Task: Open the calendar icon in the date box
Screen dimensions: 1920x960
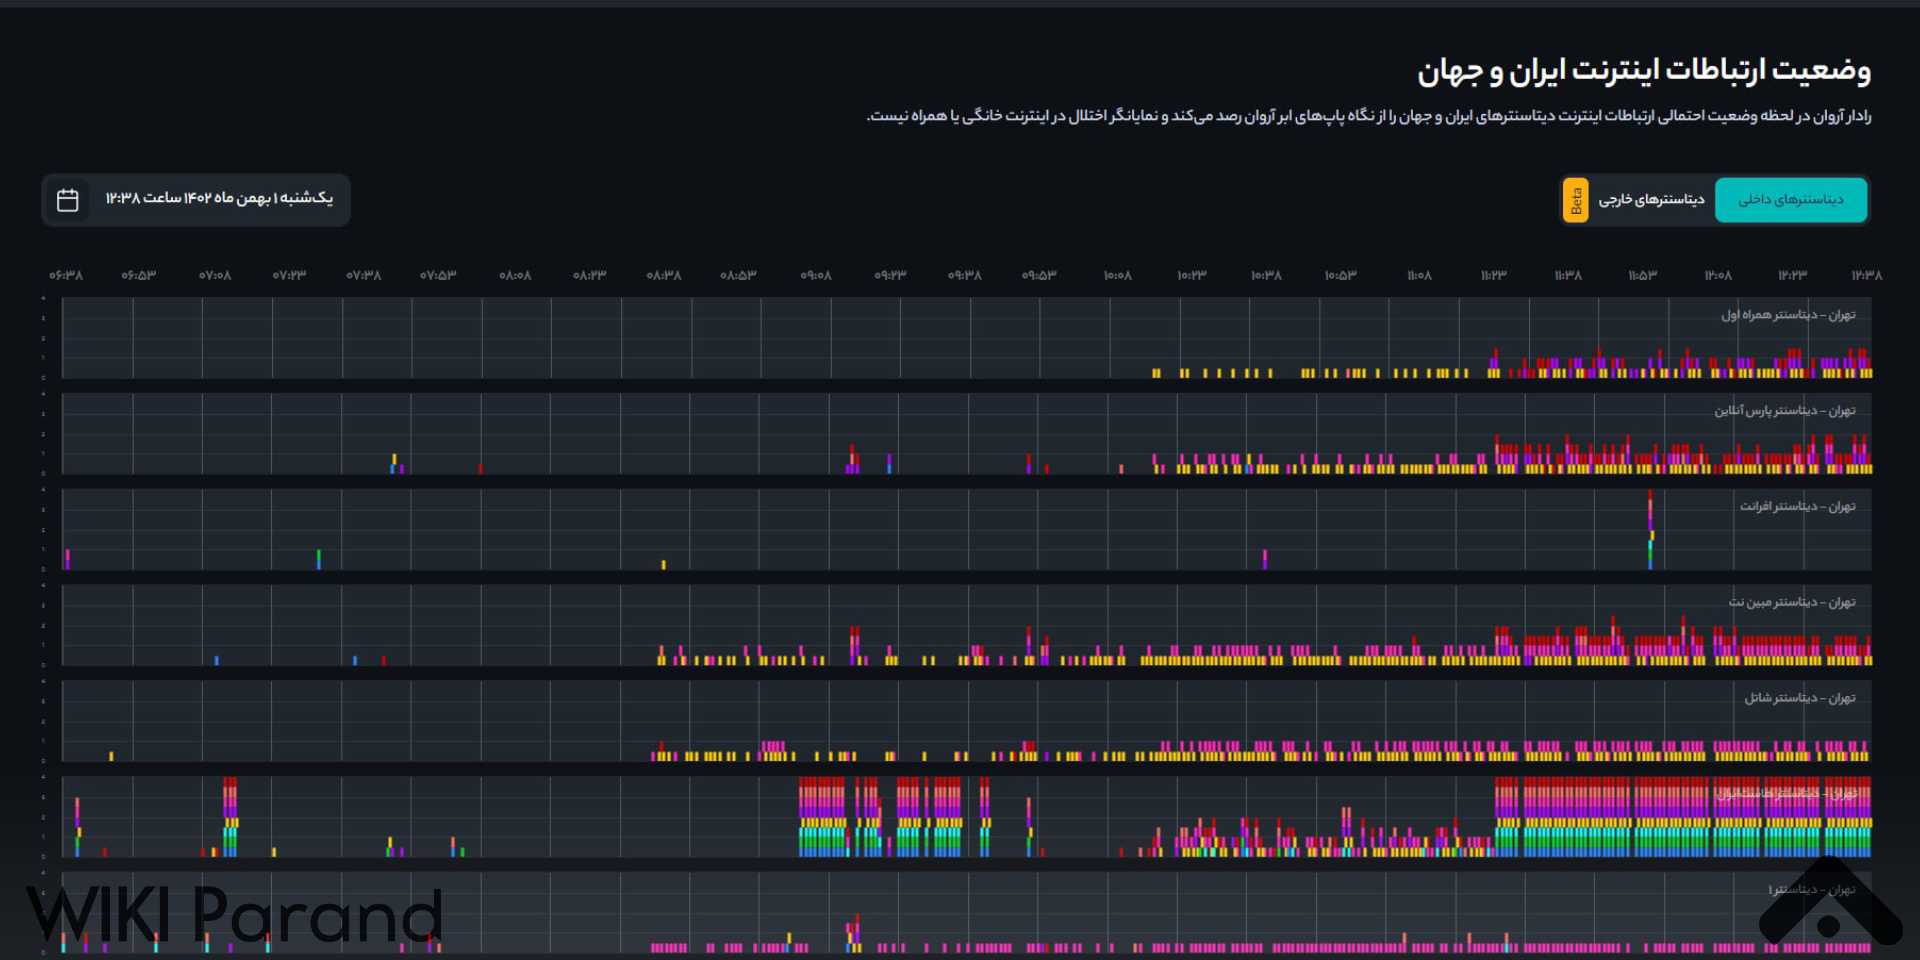Action: 68,200
